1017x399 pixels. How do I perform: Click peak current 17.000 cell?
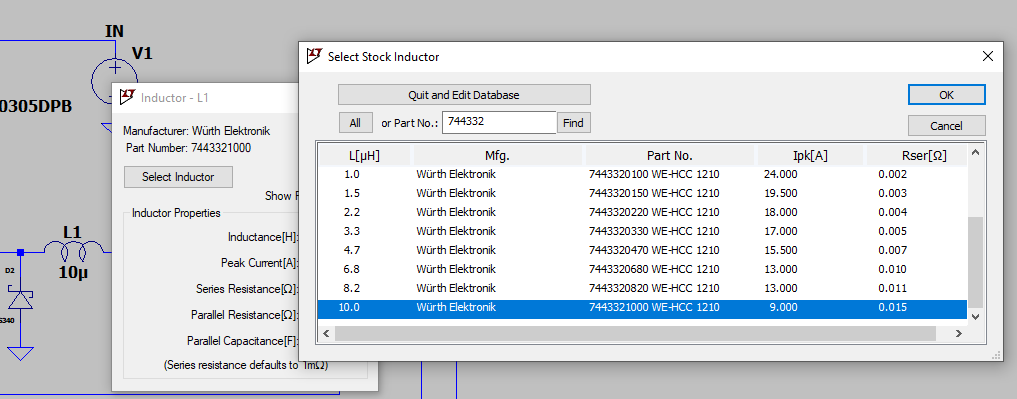pos(781,231)
